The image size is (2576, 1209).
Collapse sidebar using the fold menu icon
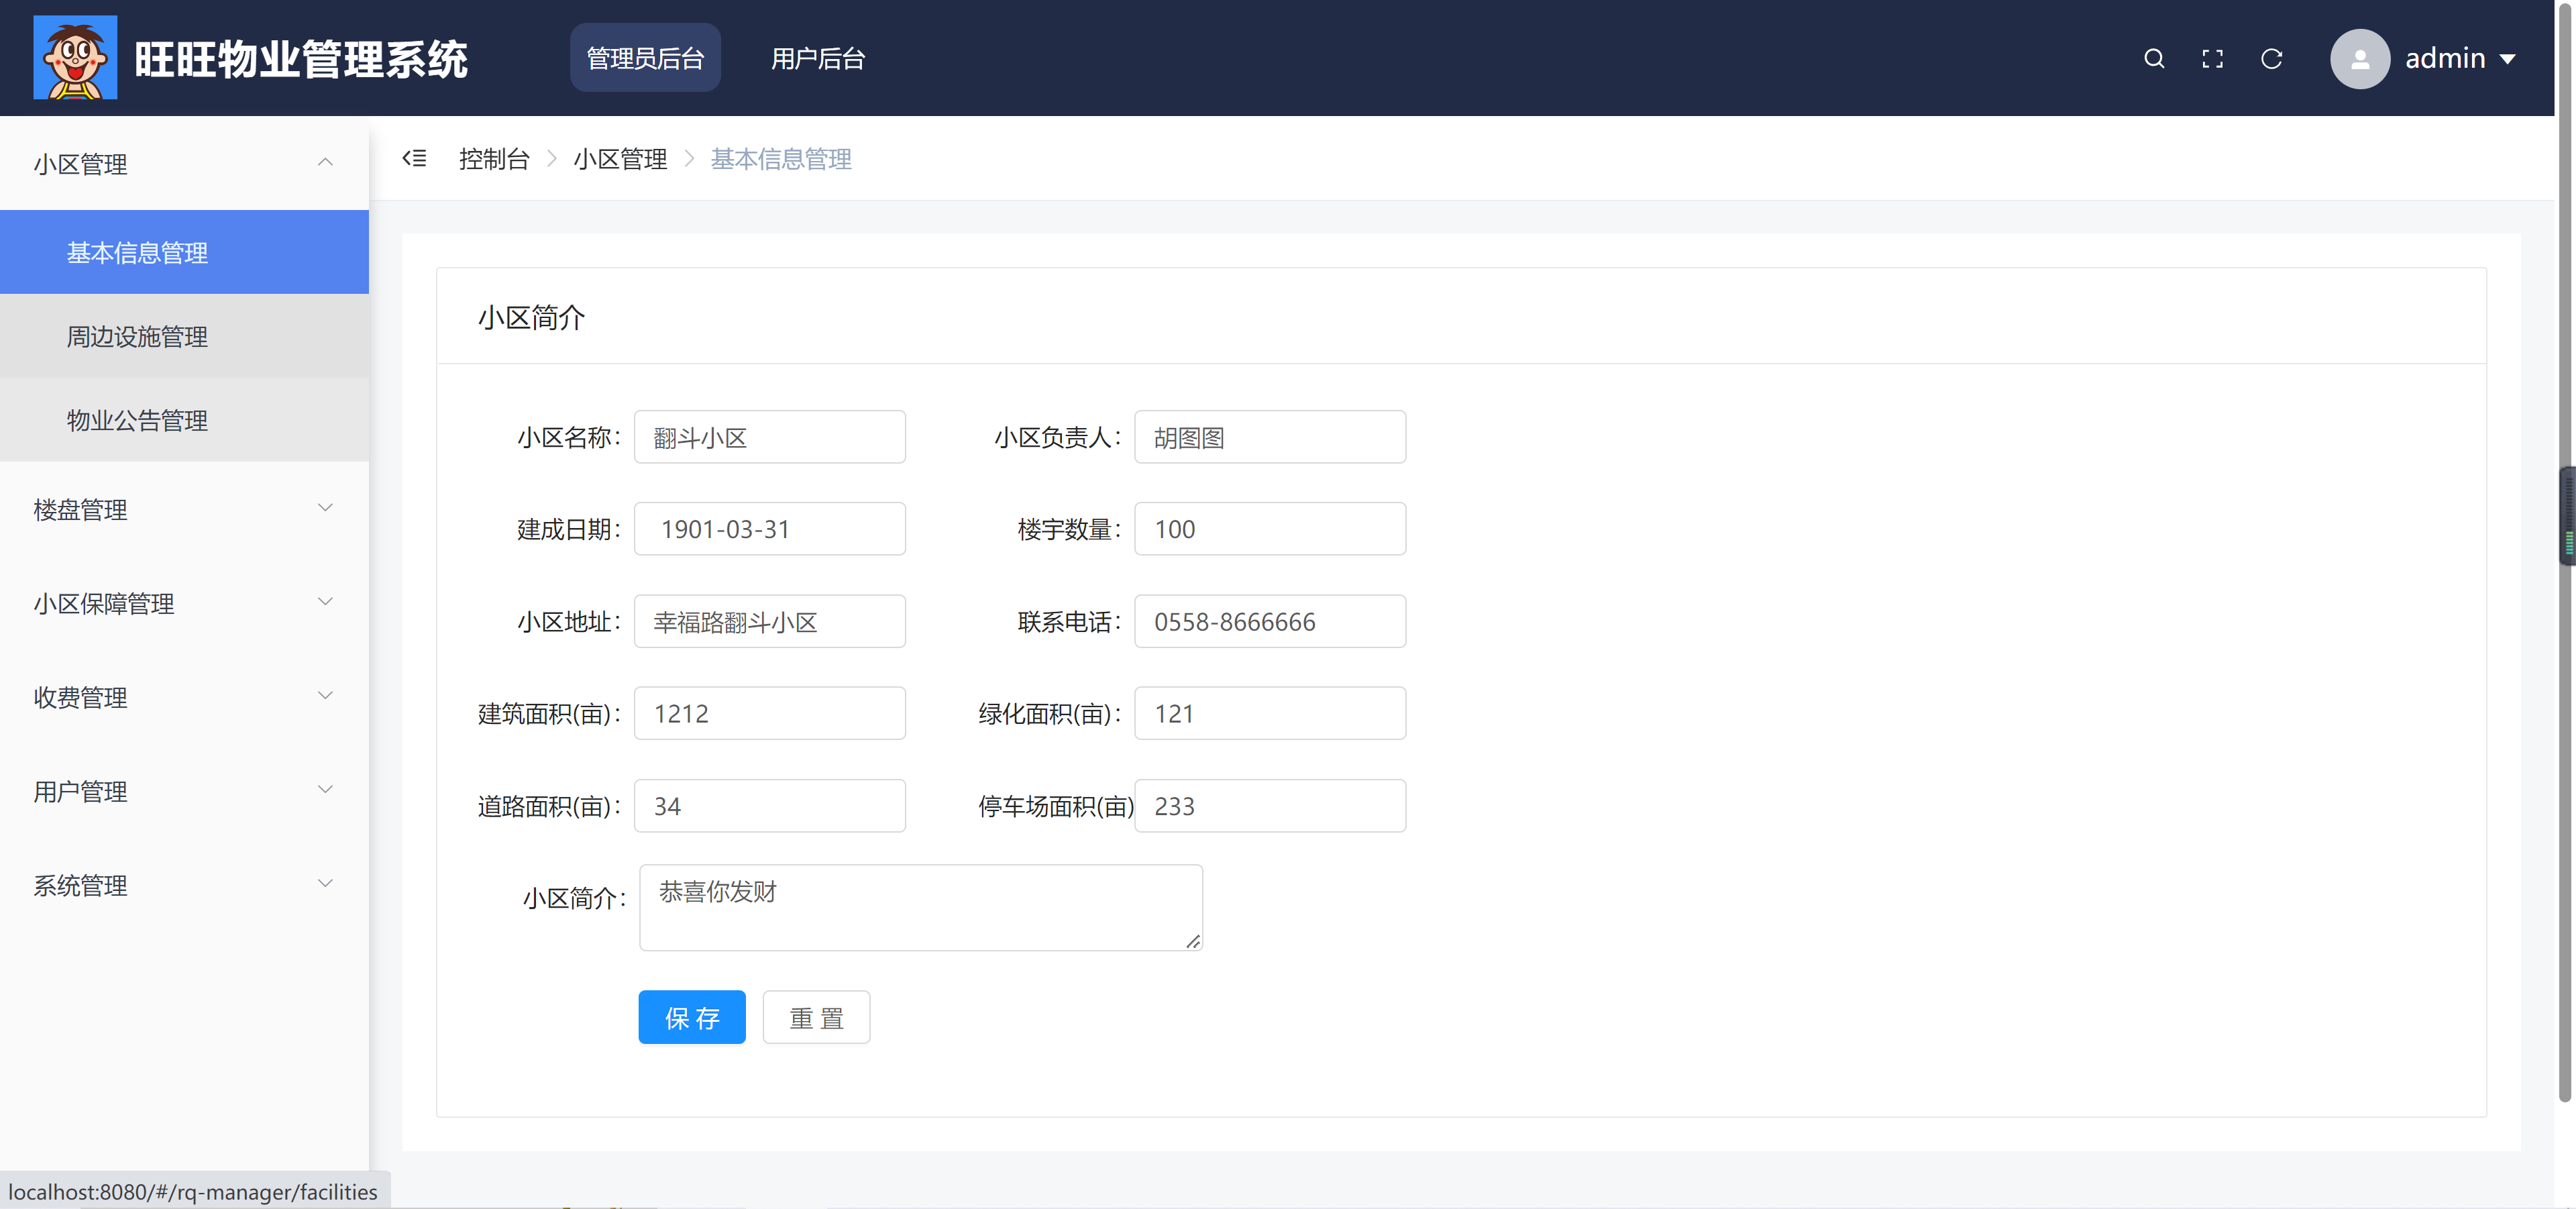pos(414,158)
